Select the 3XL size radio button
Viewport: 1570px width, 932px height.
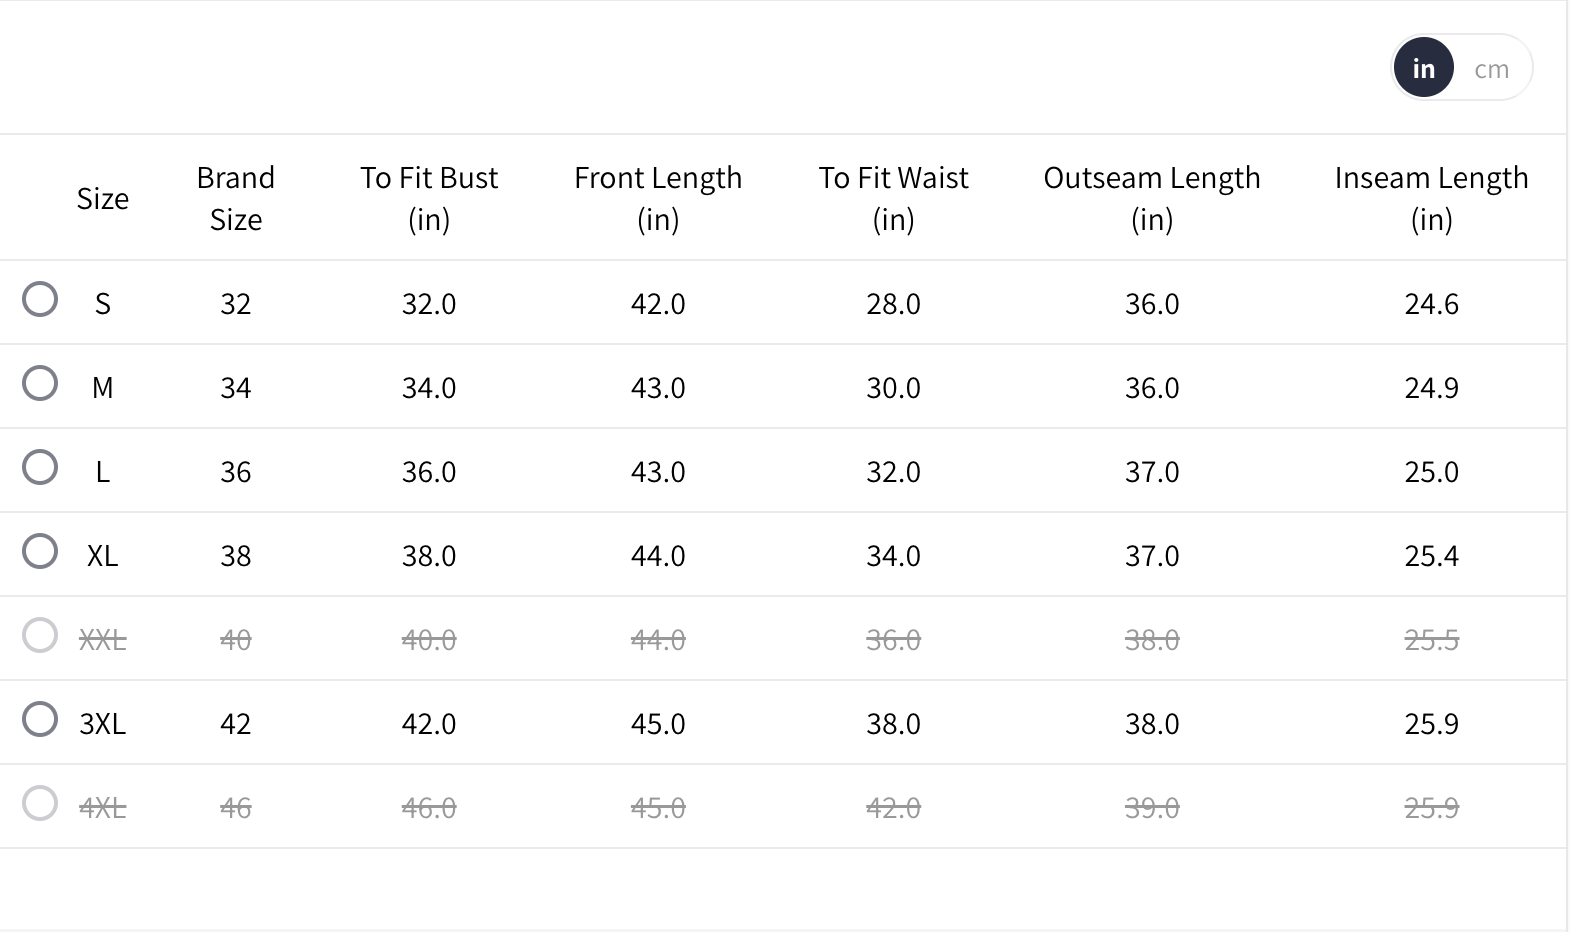[40, 719]
